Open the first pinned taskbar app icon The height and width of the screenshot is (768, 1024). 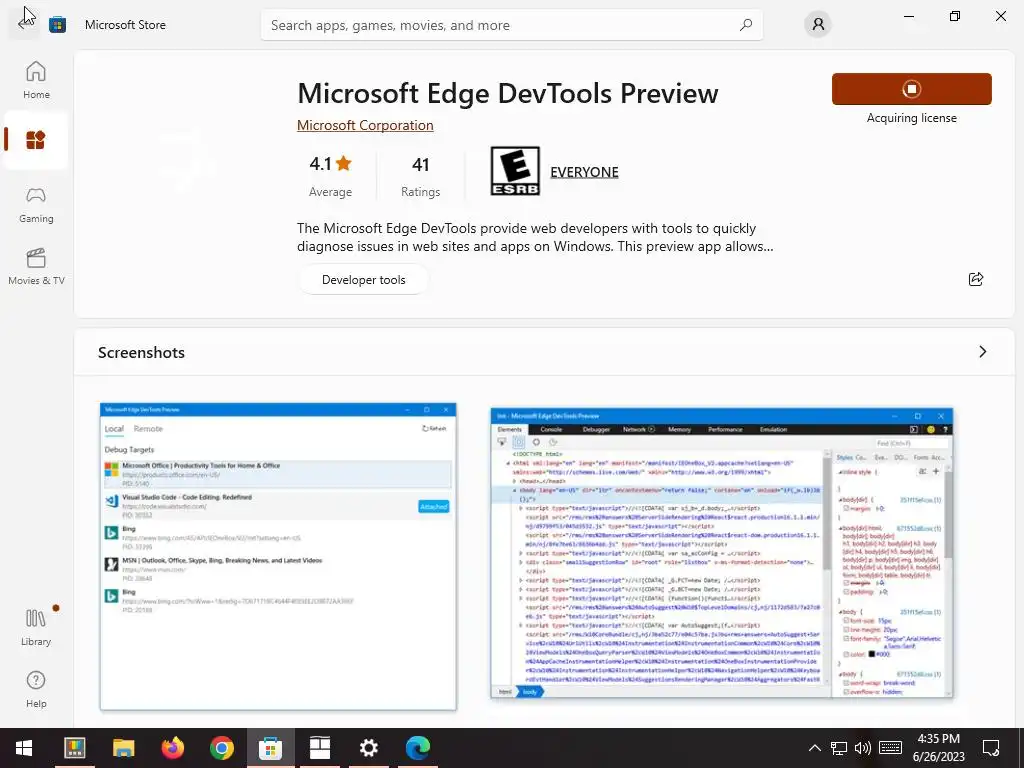74,748
